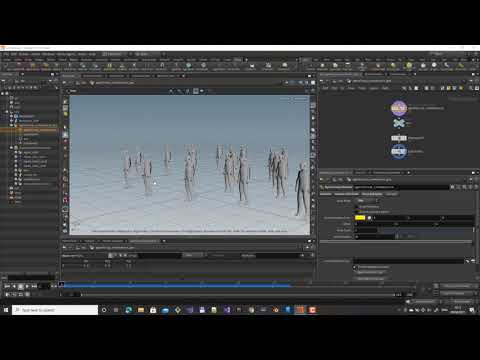The width and height of the screenshot is (480, 360).
Task: Open File Explorer from the taskbar
Action: (x=141, y=310)
